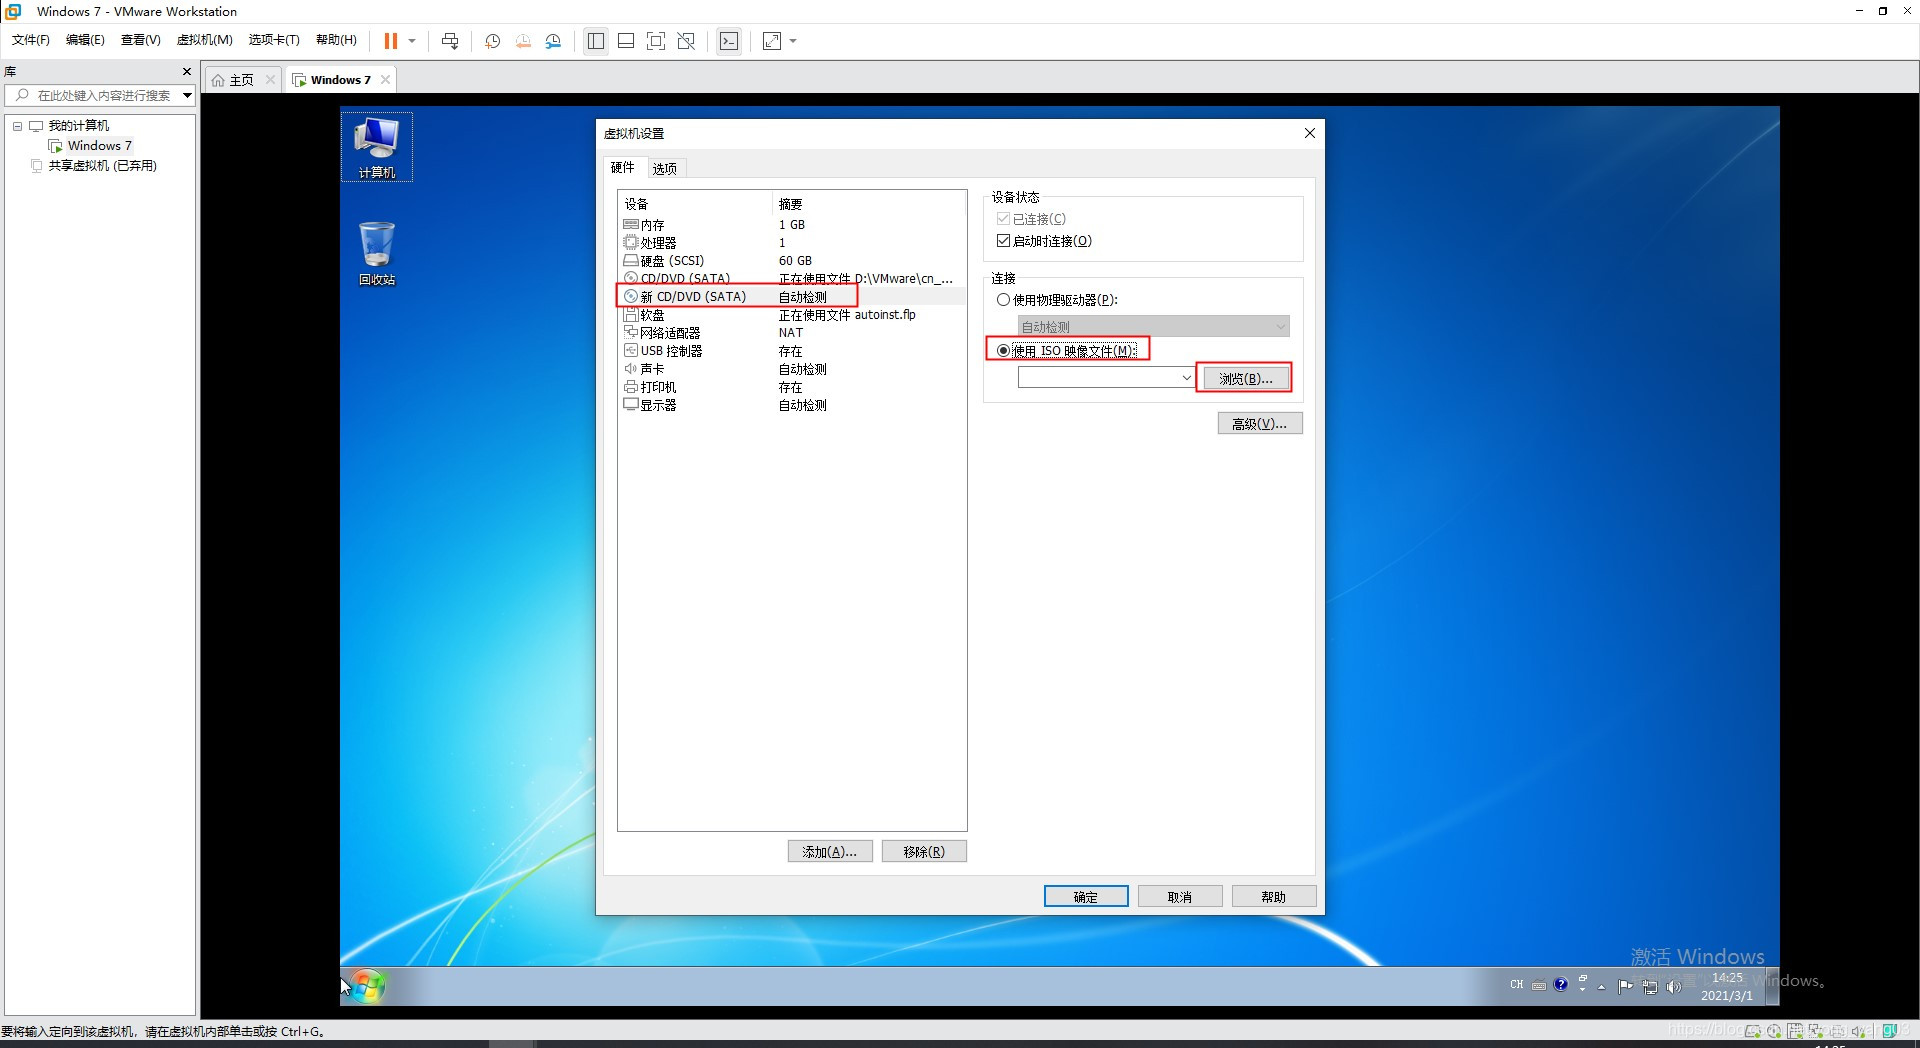Select the 网络适配器 device row

(792, 333)
